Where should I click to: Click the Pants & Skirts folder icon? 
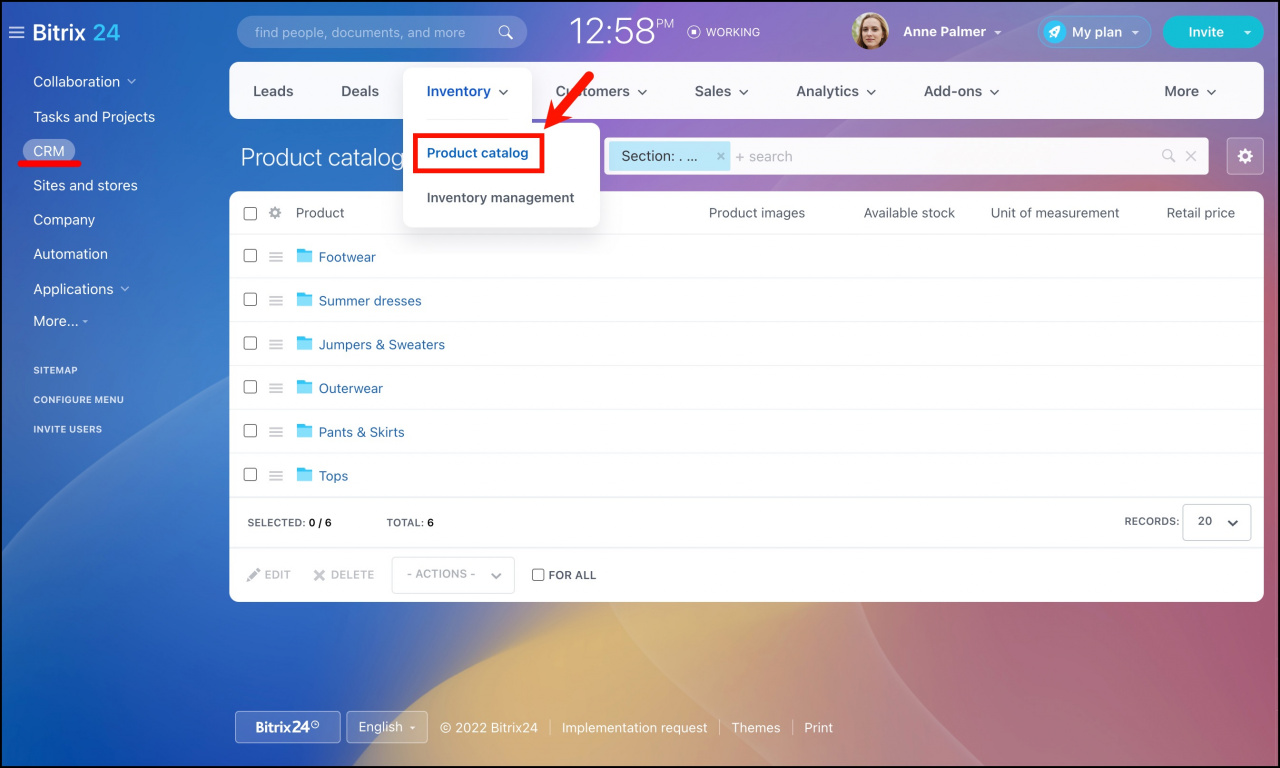click(305, 431)
